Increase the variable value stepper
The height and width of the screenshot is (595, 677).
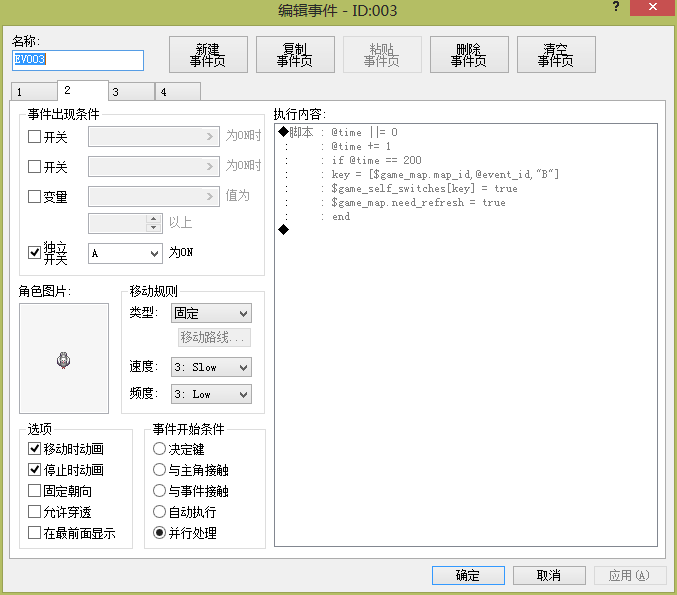154,218
